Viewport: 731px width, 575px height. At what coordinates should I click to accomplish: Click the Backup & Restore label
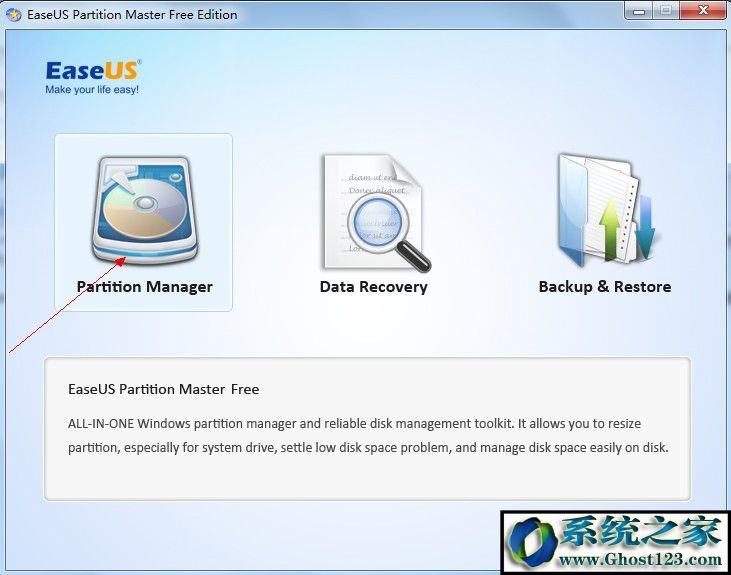click(605, 286)
